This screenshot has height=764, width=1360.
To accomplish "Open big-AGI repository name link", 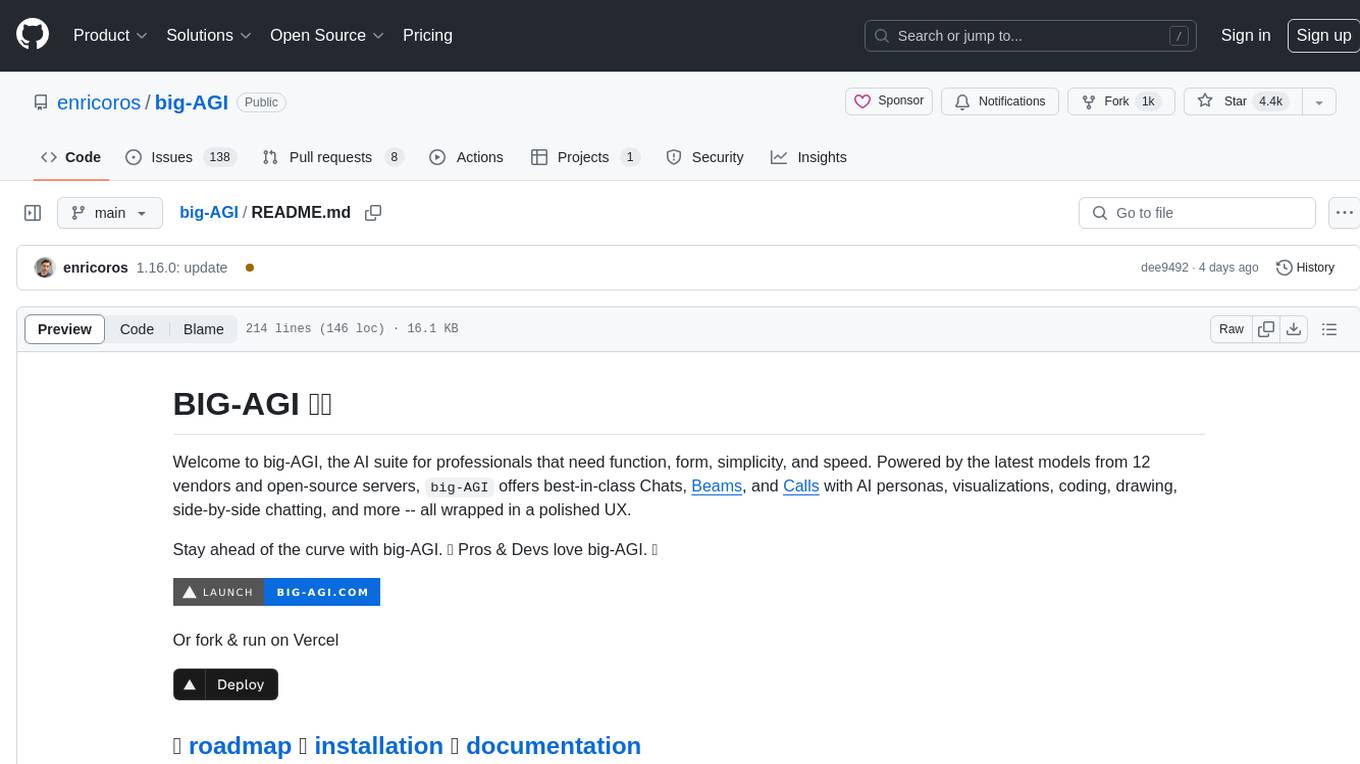I will pyautogui.click(x=192, y=102).
